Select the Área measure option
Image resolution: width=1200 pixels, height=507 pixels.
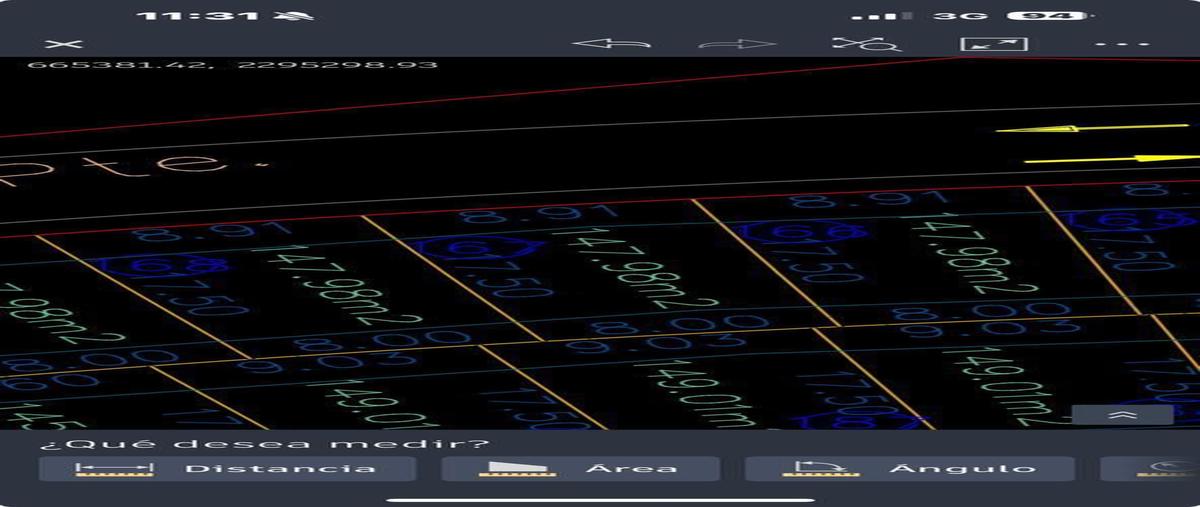point(580,469)
